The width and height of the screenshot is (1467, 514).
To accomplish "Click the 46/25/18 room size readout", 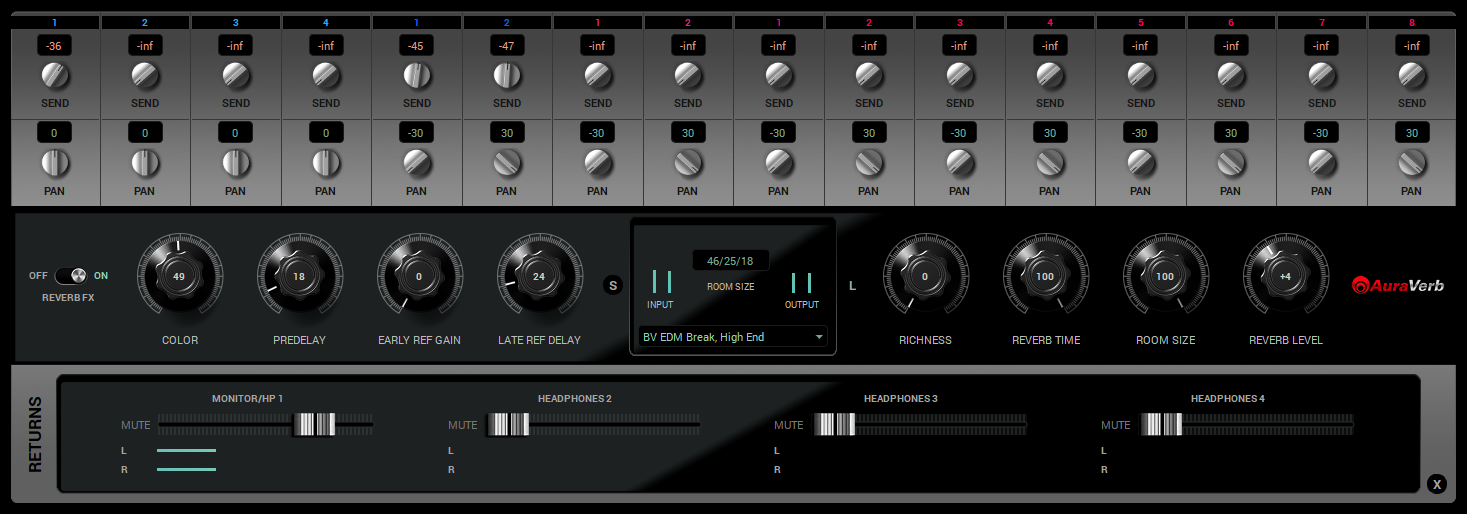I will [x=731, y=261].
